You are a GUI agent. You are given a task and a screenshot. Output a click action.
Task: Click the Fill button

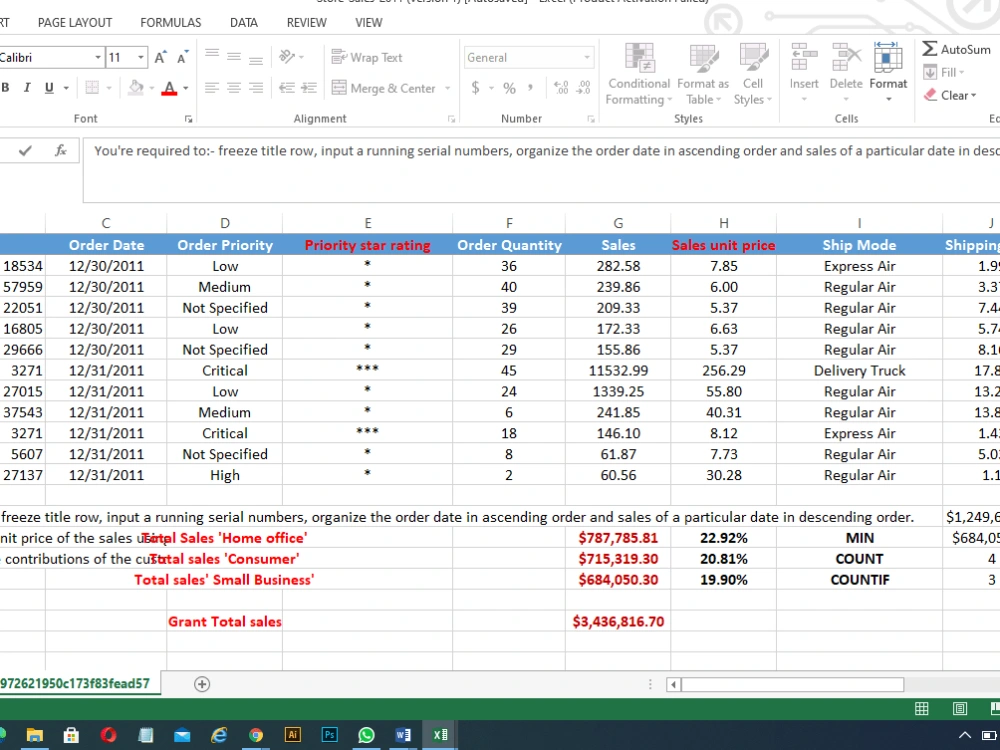tap(943, 72)
